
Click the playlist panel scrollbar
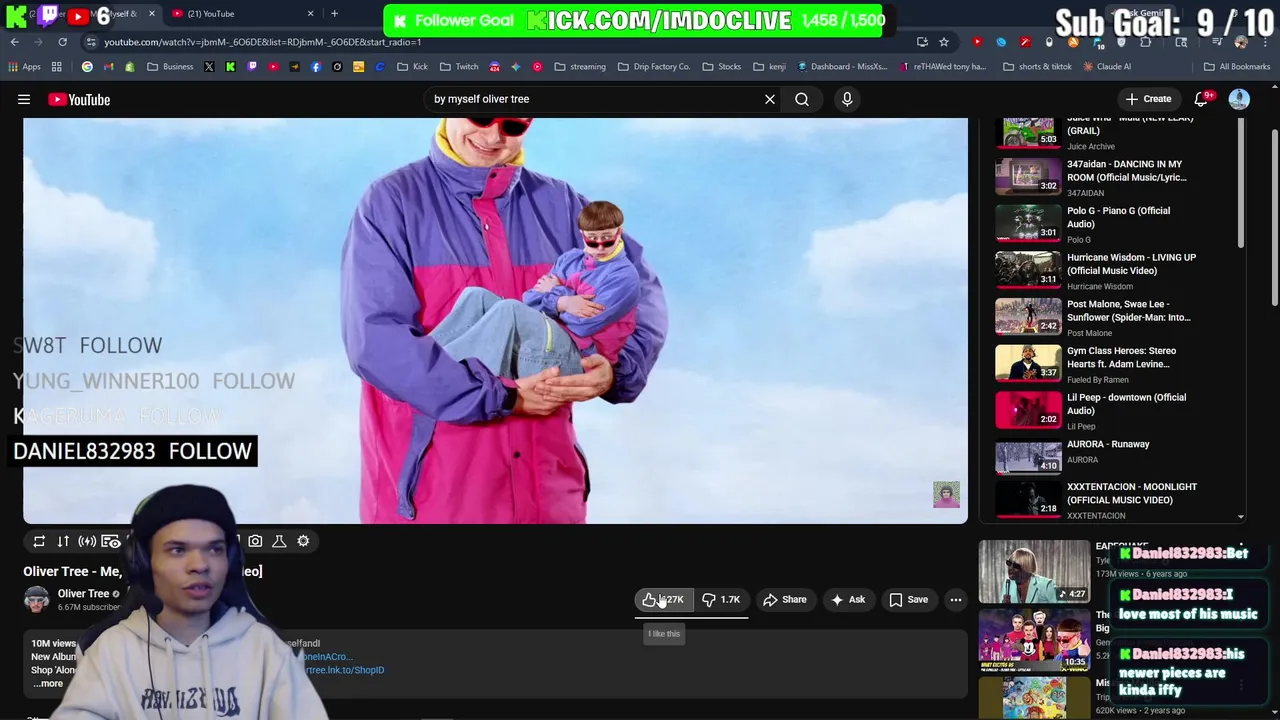click(1241, 182)
